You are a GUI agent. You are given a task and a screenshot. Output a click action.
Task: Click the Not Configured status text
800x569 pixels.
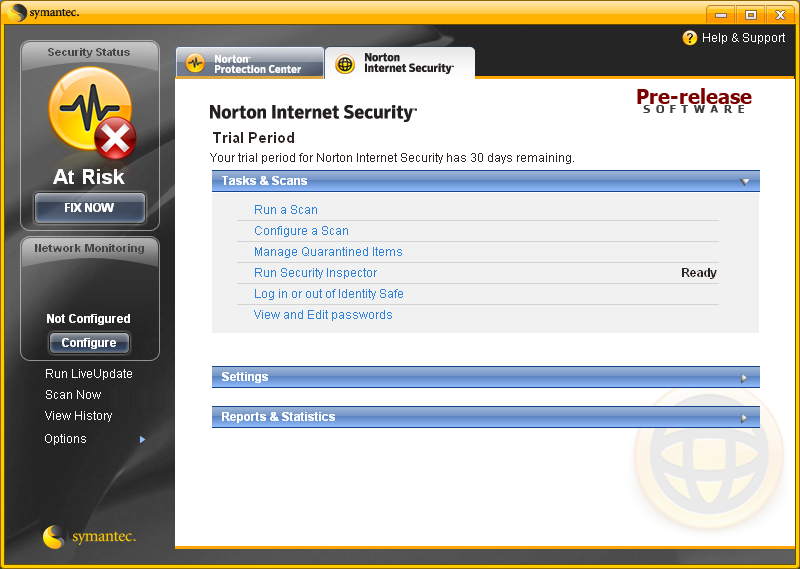point(88,318)
